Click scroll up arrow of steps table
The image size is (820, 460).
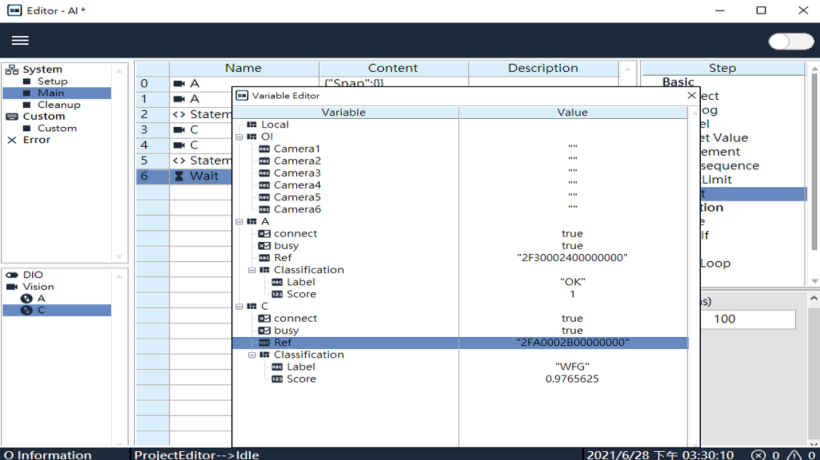[x=628, y=70]
